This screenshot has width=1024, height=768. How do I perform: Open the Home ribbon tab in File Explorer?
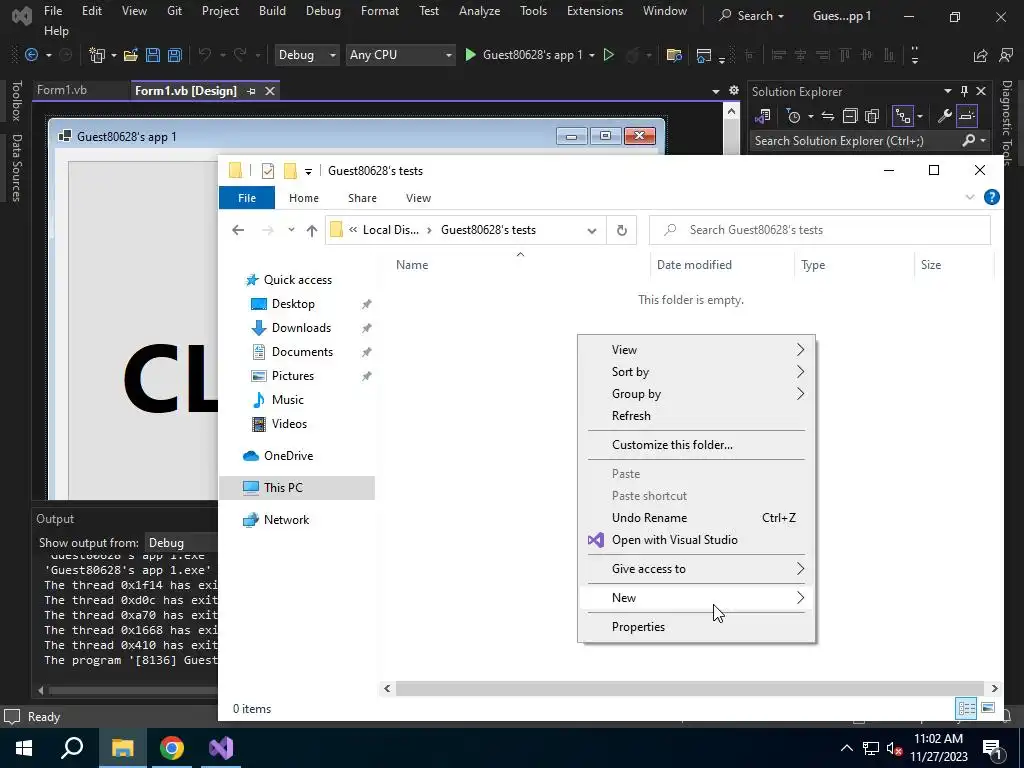point(304,198)
